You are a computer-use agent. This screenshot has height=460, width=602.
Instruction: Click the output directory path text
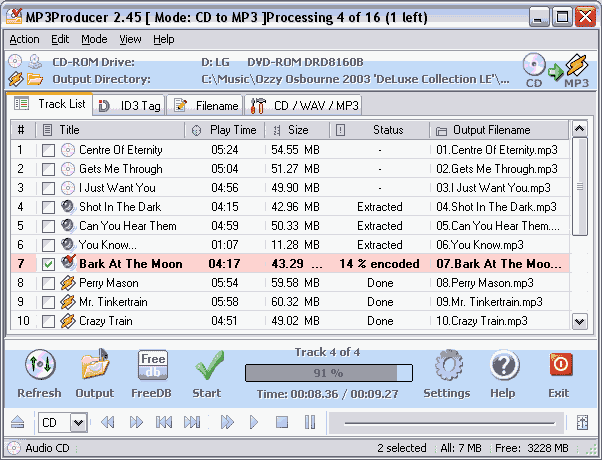[356, 79]
